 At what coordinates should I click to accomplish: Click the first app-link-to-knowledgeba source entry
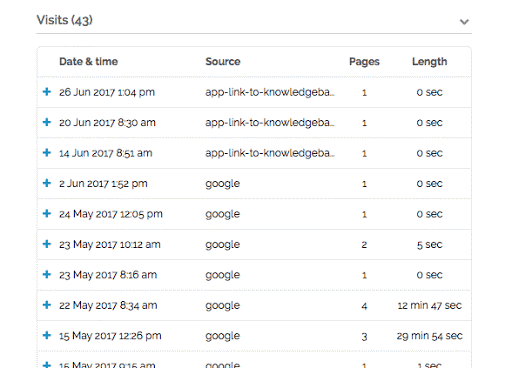click(x=270, y=92)
